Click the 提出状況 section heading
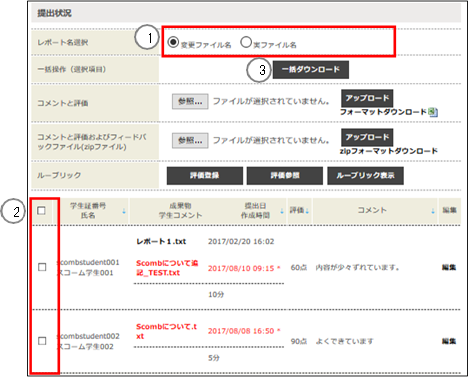This screenshot has width=469, height=378. (54, 13)
